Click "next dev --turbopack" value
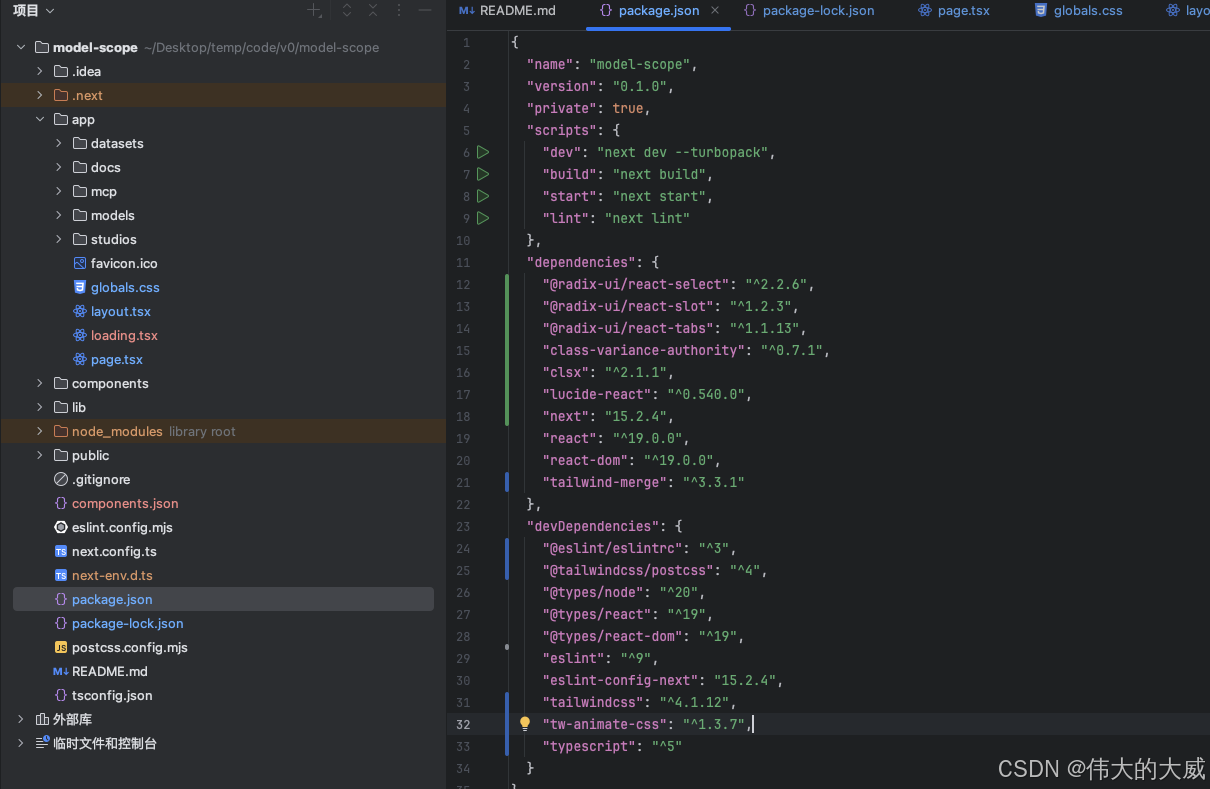The image size is (1210, 789). click(x=683, y=152)
